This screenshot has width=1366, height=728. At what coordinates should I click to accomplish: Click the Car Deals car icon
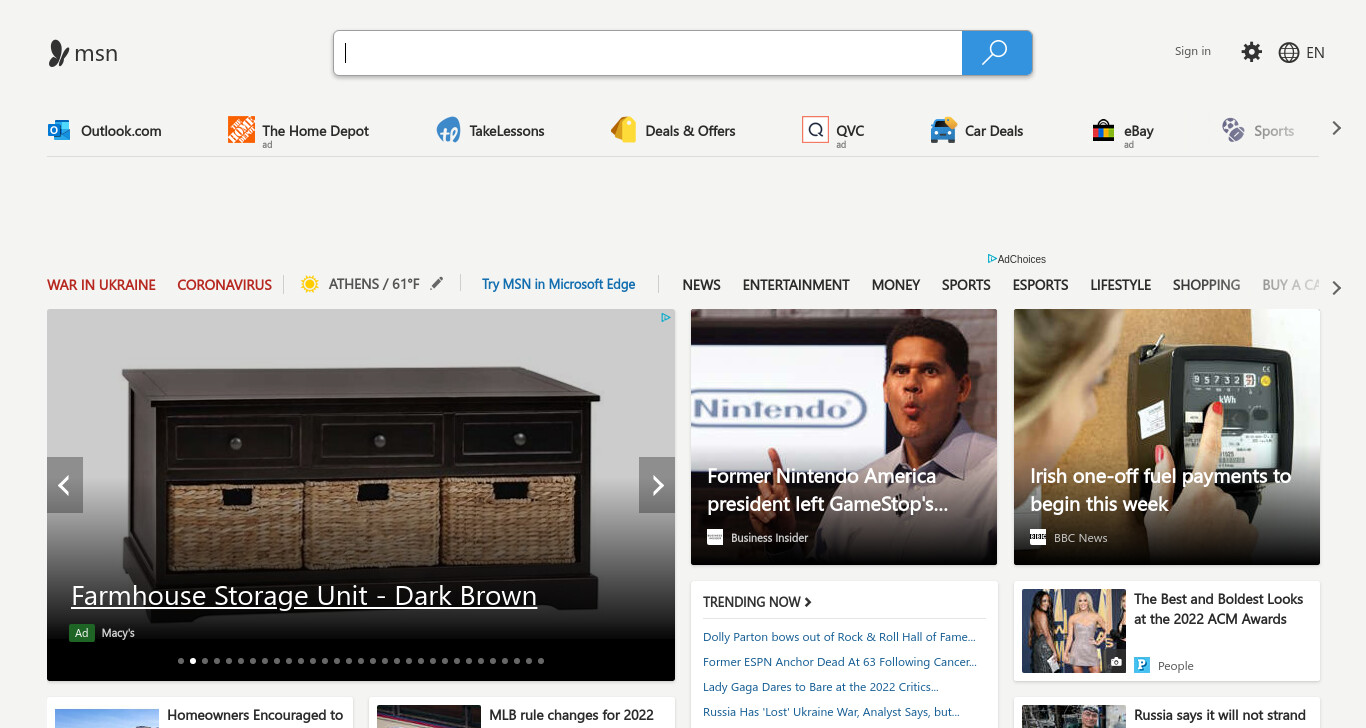tap(943, 131)
